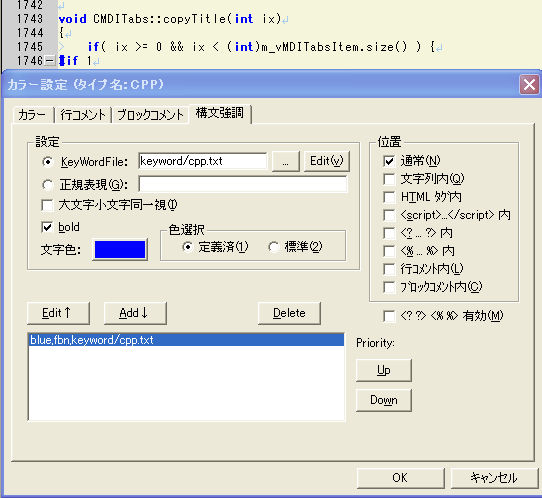Open the 行コメント tab
The height and width of the screenshot is (498, 542).
[83, 115]
